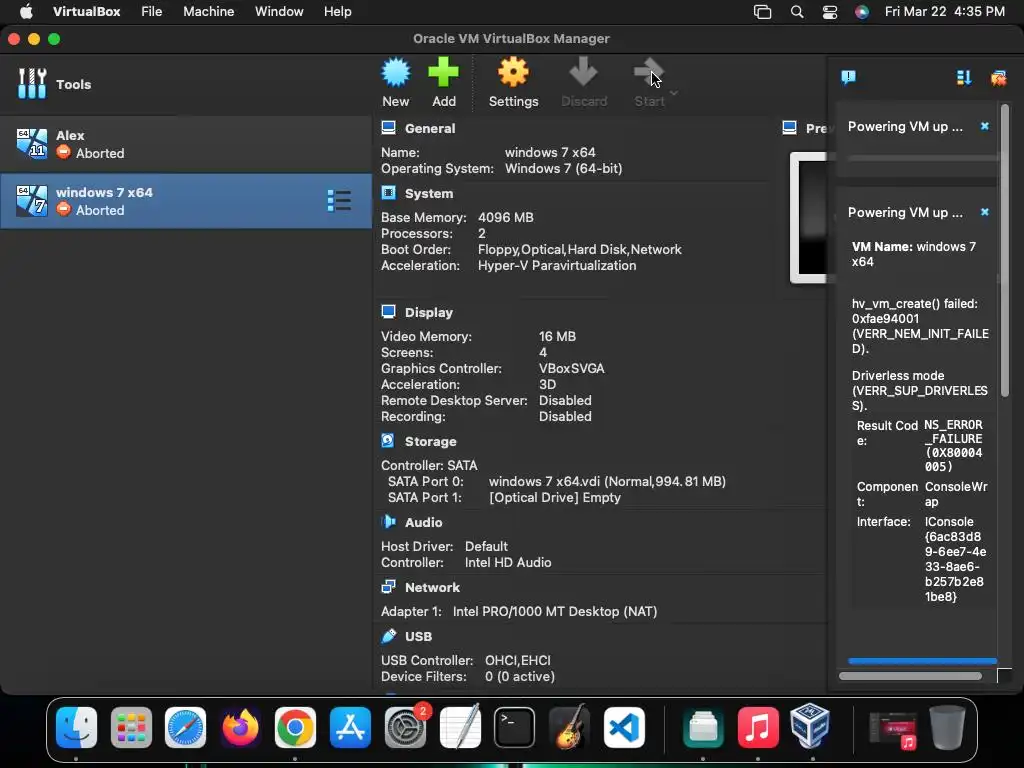This screenshot has height=768, width=1024.
Task: Open the System section header
Action: 428,193
